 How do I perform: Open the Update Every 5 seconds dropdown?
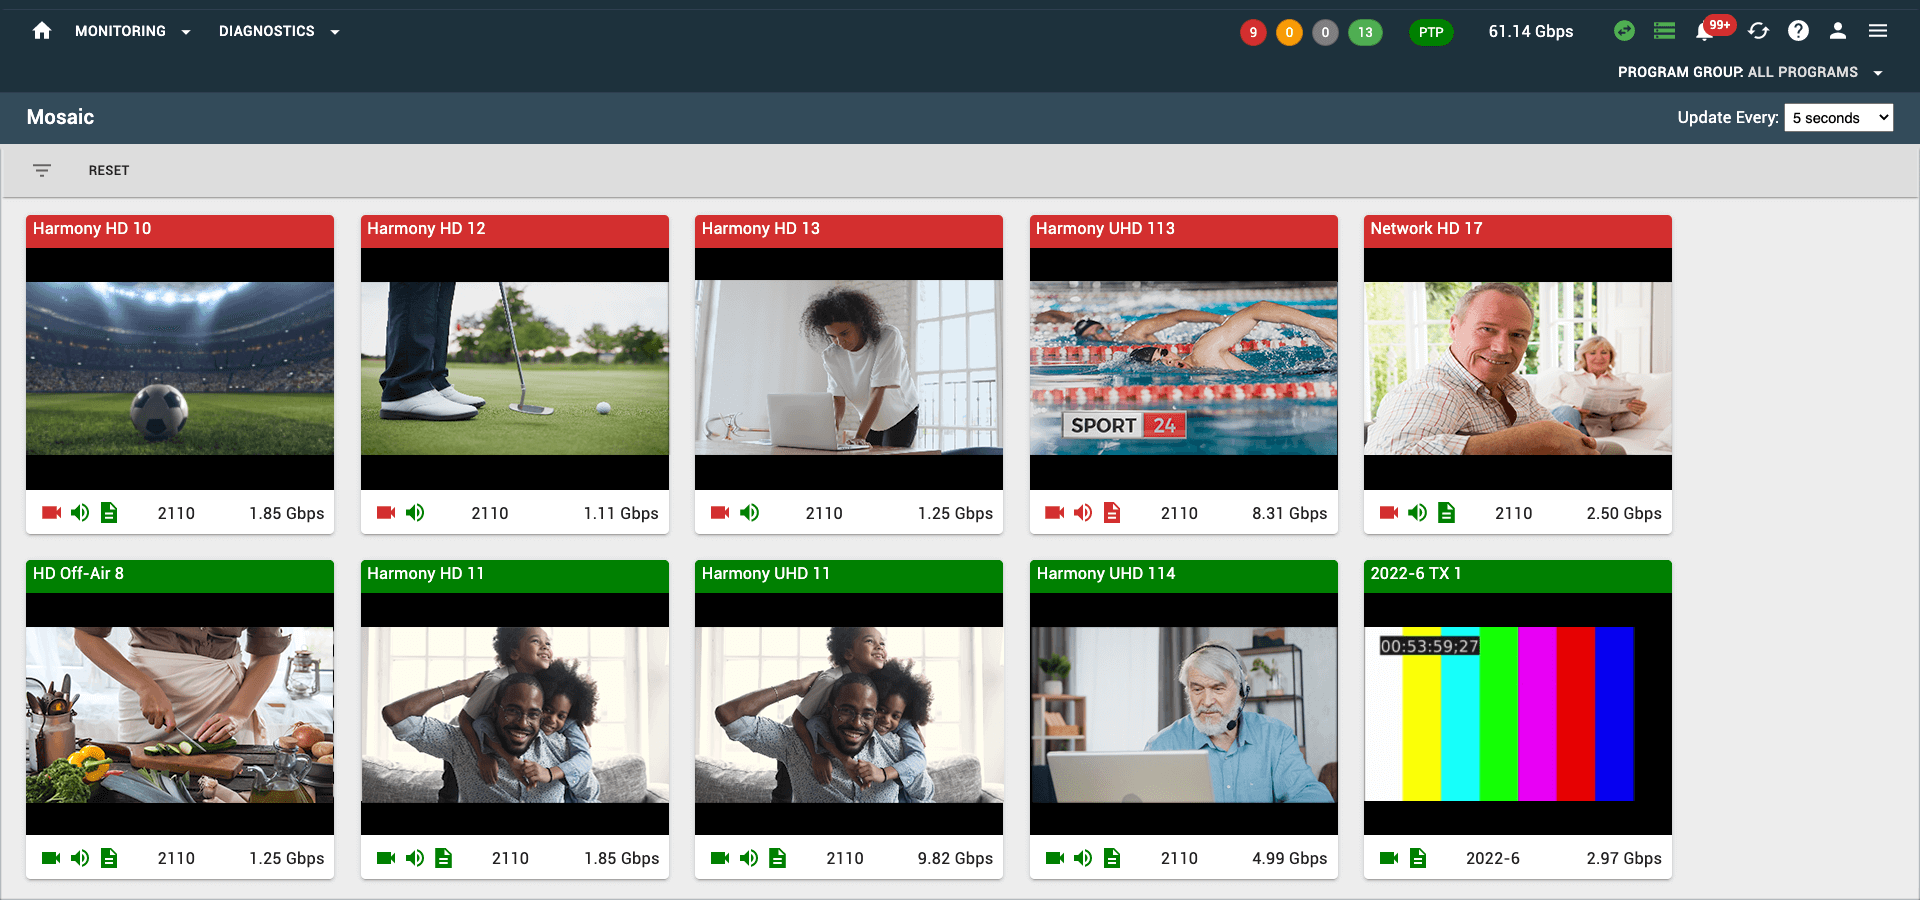pyautogui.click(x=1839, y=118)
